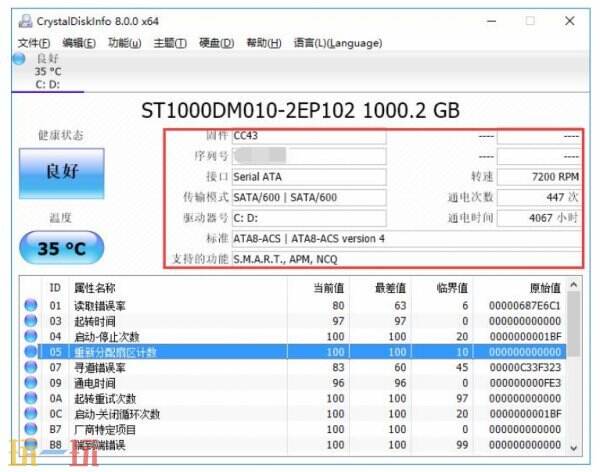600x472 pixels.
Task: Click the S.M.A.R.T., APM, NCQ features field
Action: [x=406, y=259]
